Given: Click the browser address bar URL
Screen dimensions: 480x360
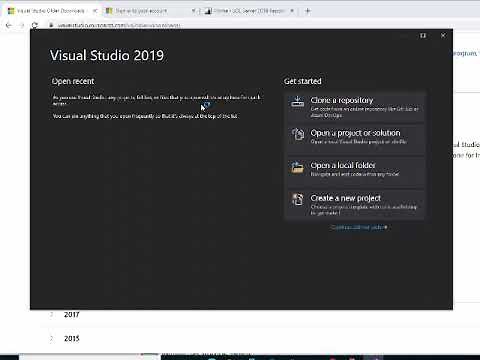Looking at the screenshot, I should coord(118,25).
